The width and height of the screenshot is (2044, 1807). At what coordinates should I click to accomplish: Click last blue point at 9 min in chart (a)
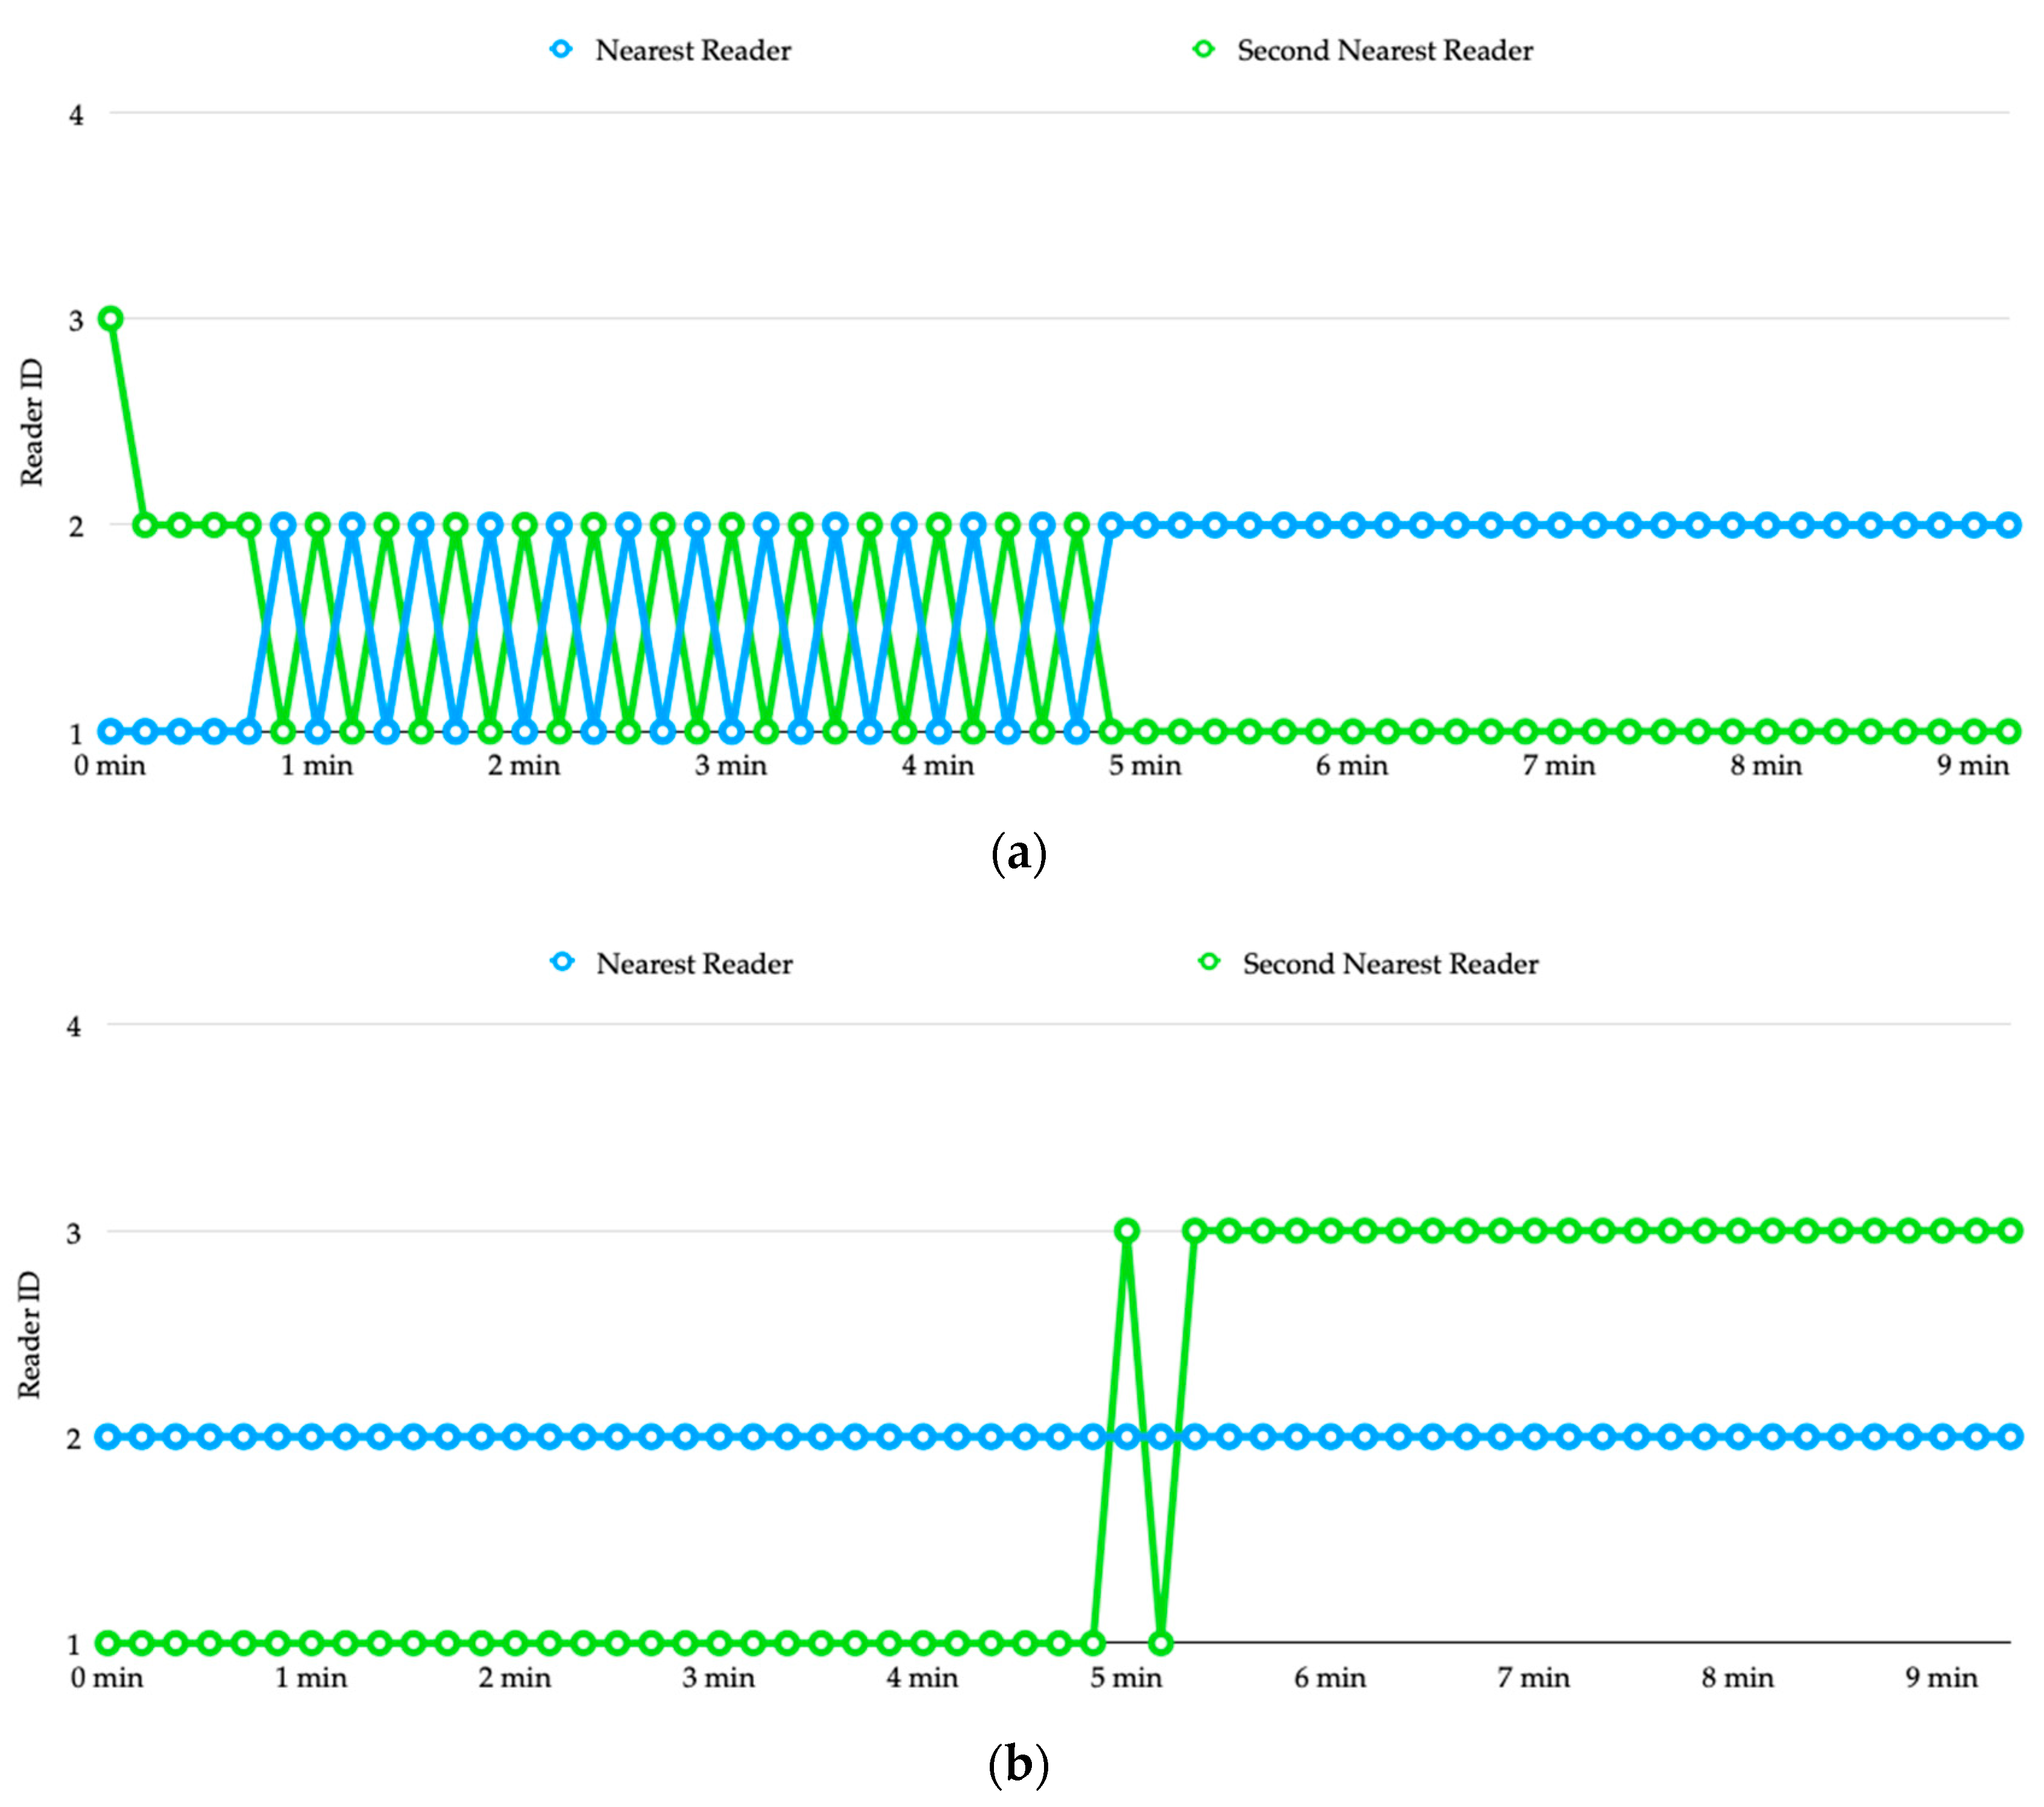click(2008, 525)
